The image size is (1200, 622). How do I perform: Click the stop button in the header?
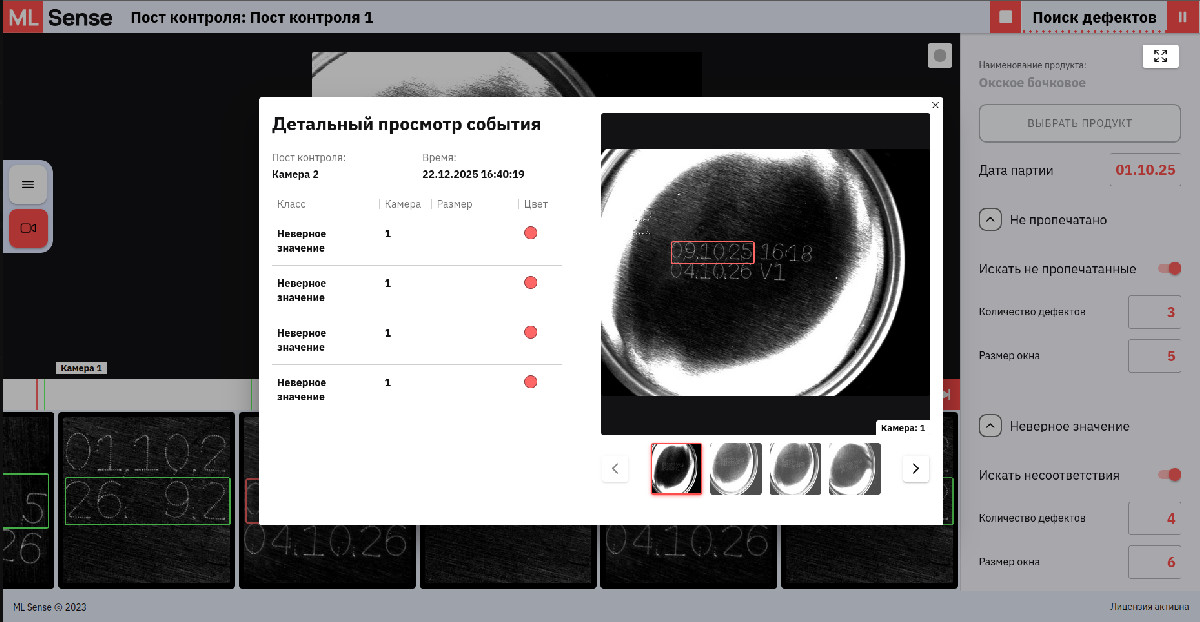(1006, 17)
